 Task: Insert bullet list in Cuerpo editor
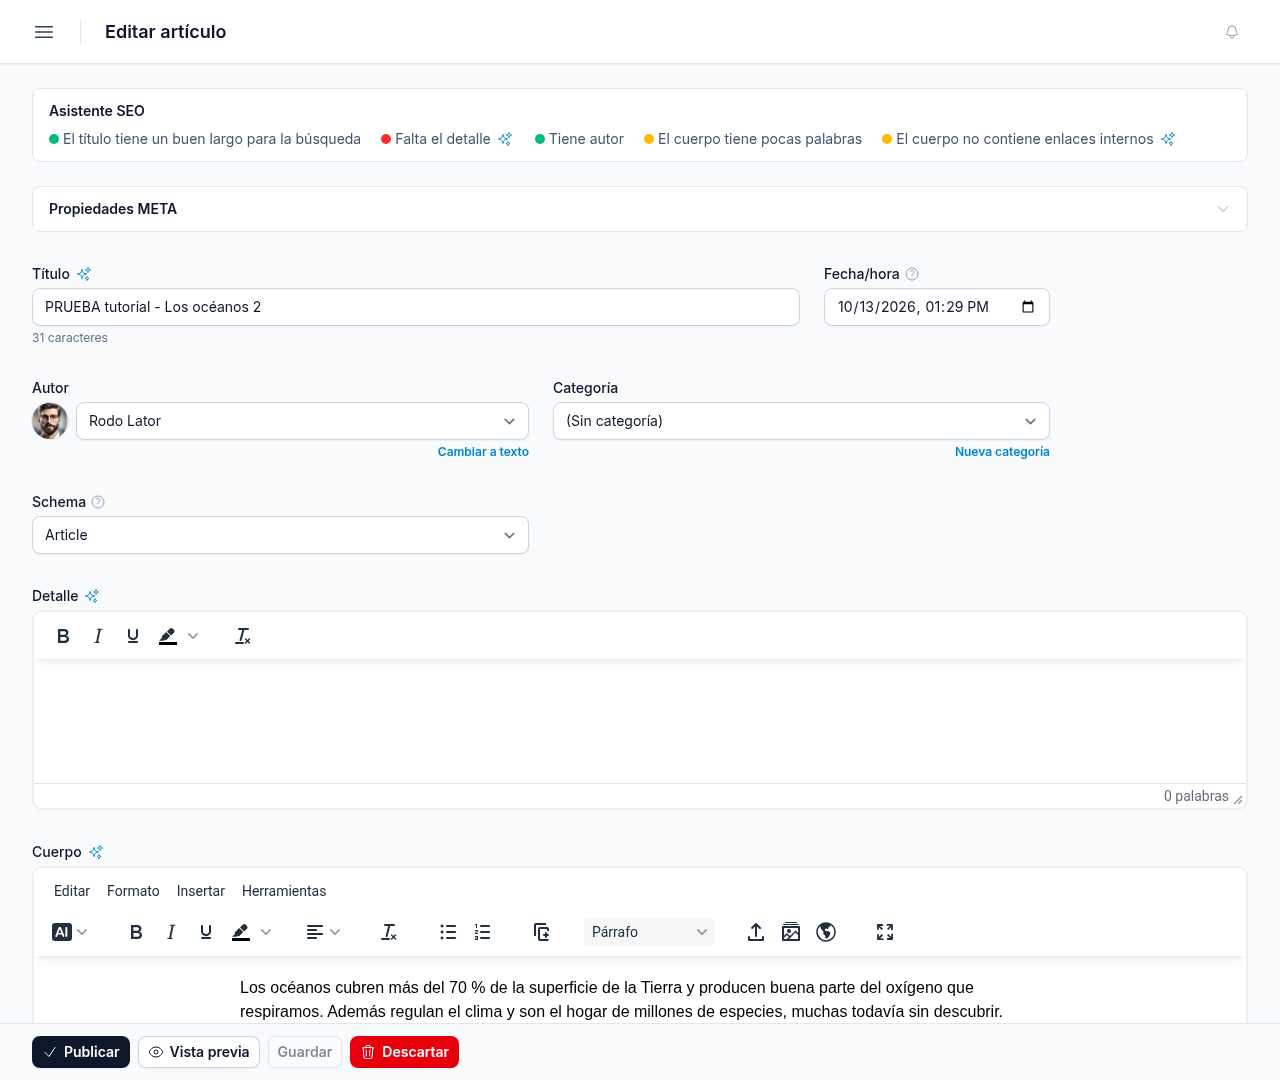[x=448, y=932]
